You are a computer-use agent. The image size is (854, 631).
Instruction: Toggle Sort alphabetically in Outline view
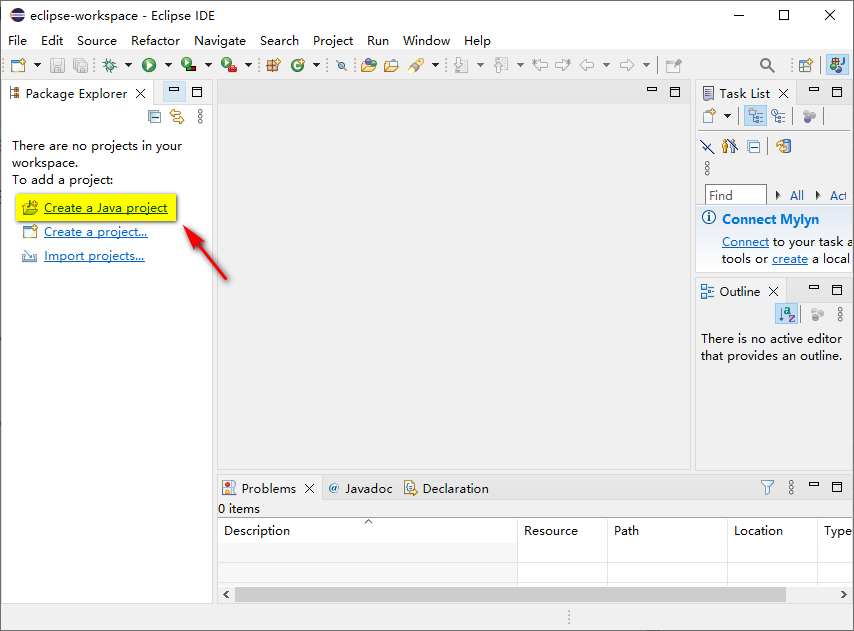(787, 314)
